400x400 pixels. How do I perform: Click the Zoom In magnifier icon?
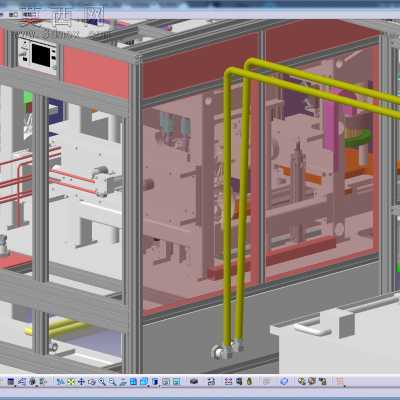point(102,381)
